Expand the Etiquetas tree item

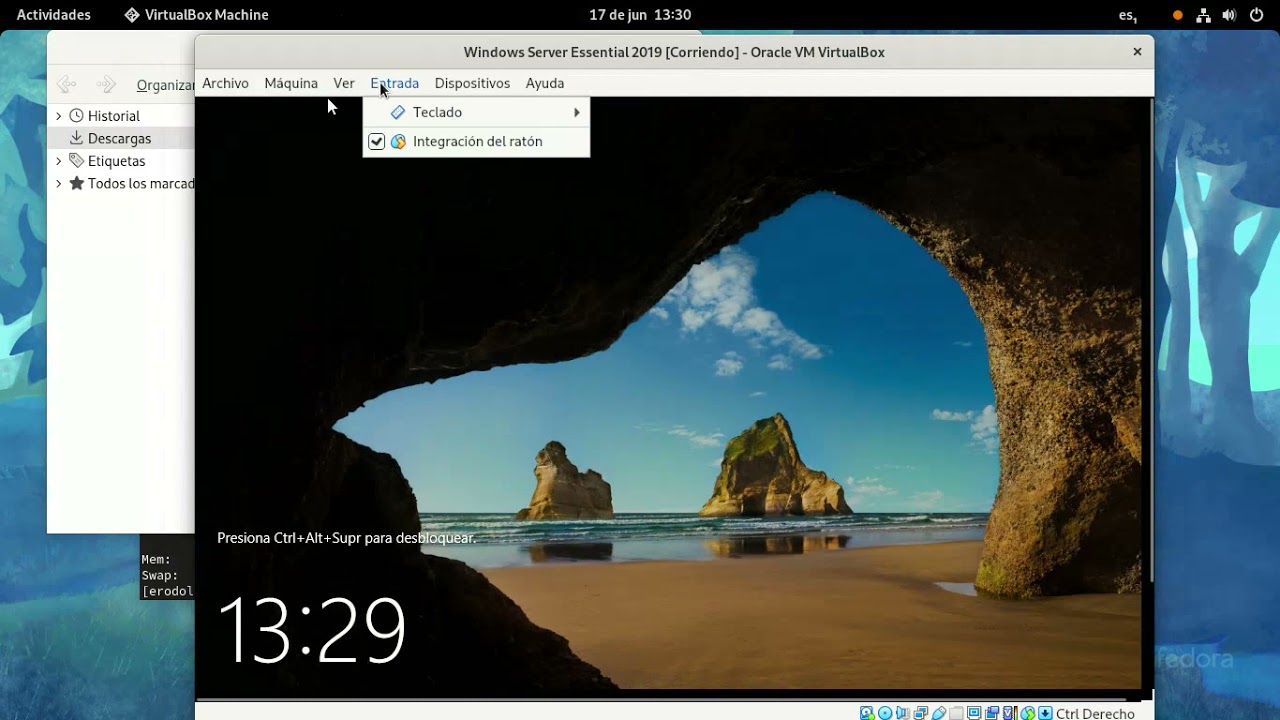click(x=59, y=161)
